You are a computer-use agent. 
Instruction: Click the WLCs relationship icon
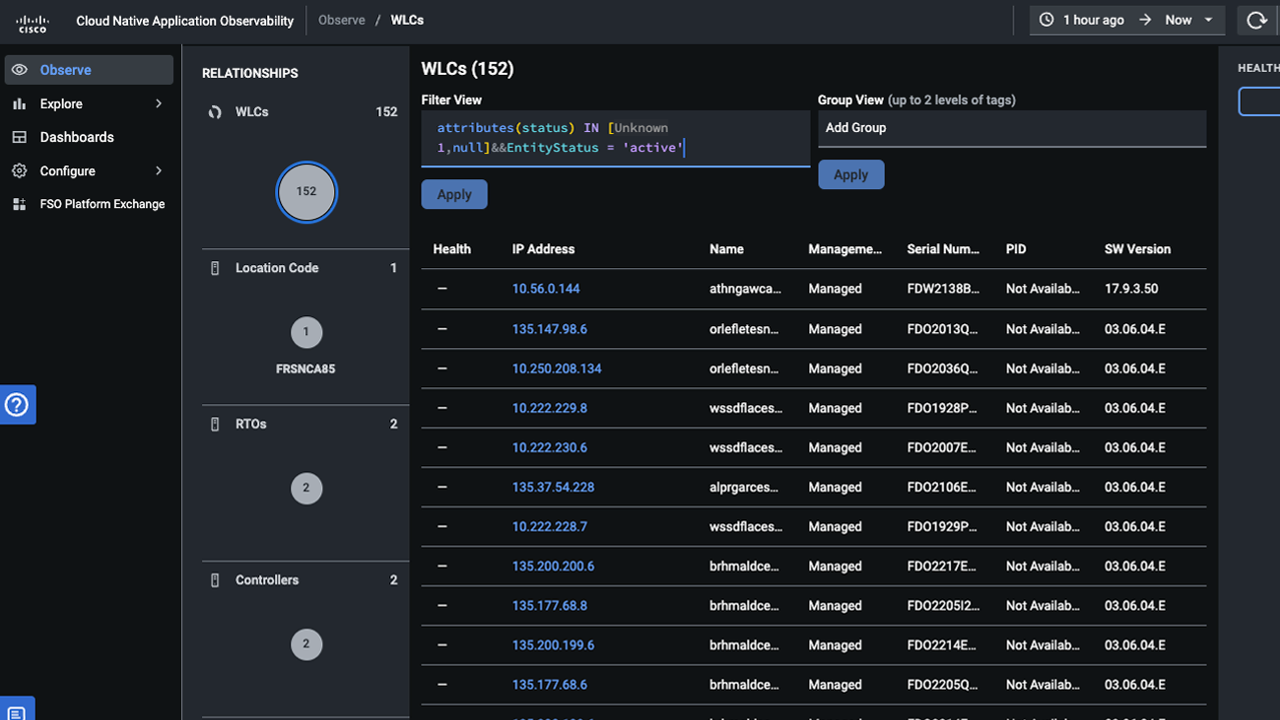214,111
